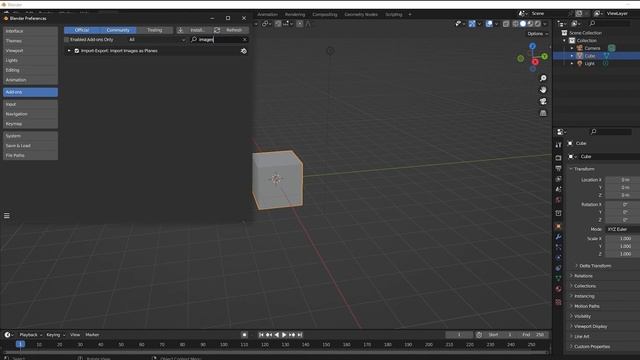Toggle the Community add-ons filter
Screen dimensions: 640x360
pyautogui.click(x=118, y=30)
